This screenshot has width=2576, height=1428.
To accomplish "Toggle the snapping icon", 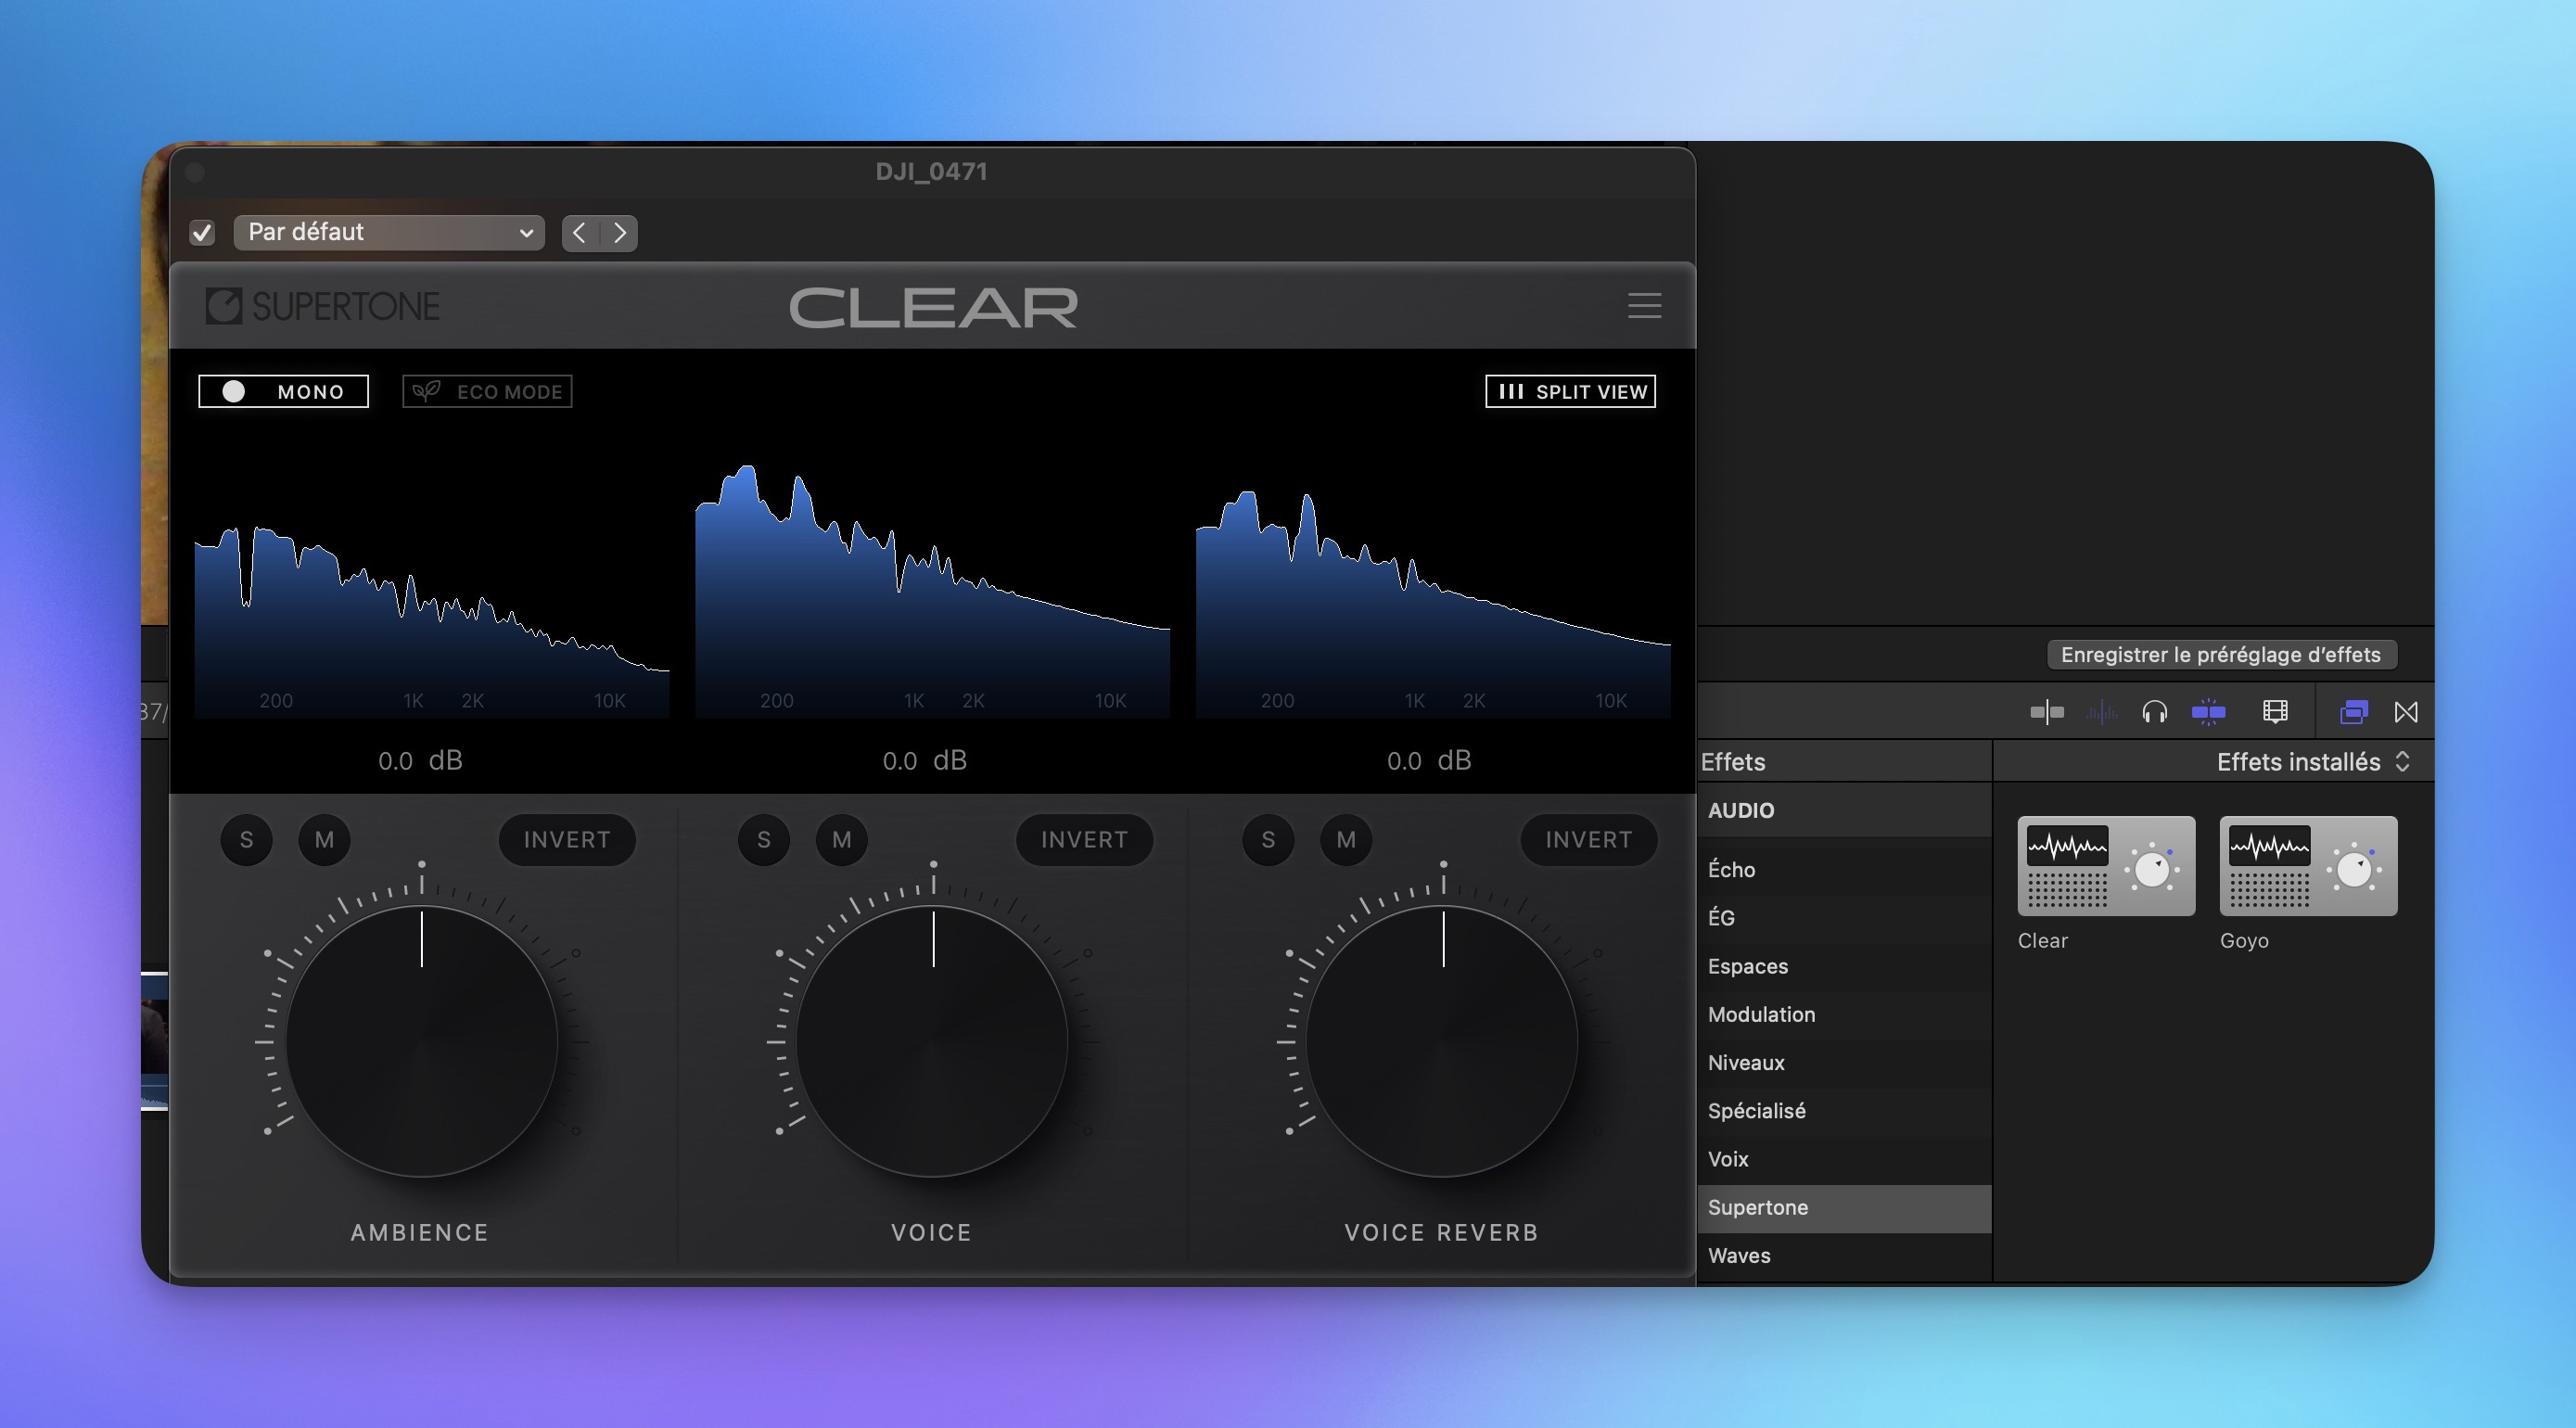I will pyautogui.click(x=2208, y=712).
